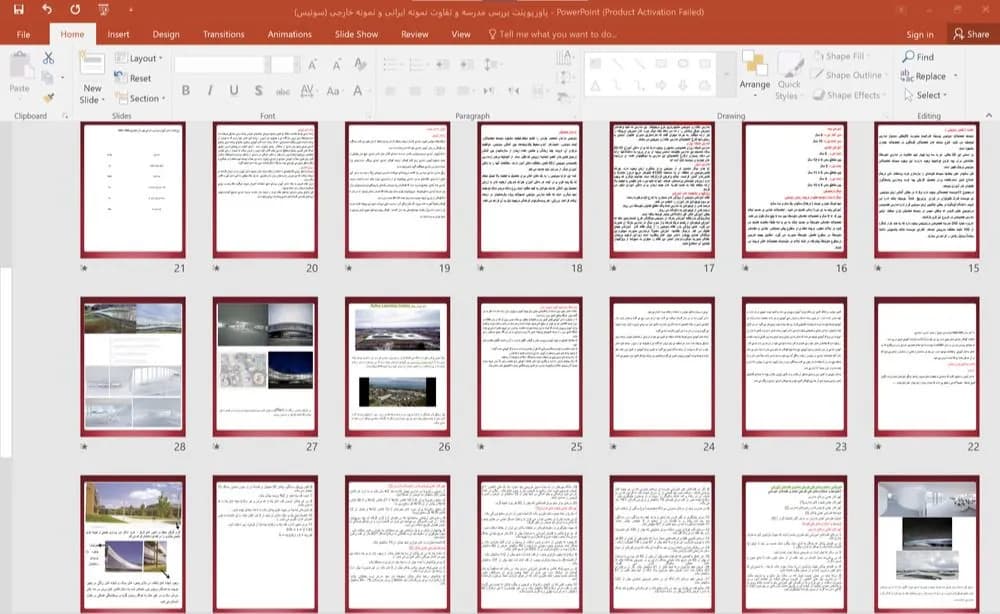This screenshot has width=1000, height=614.
Task: Copy selection using the Copy icon
Action: [47, 78]
